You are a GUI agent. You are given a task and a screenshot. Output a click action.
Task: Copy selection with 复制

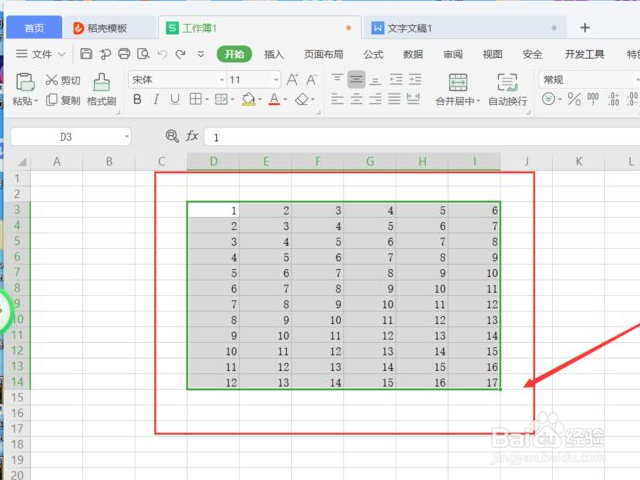point(63,100)
